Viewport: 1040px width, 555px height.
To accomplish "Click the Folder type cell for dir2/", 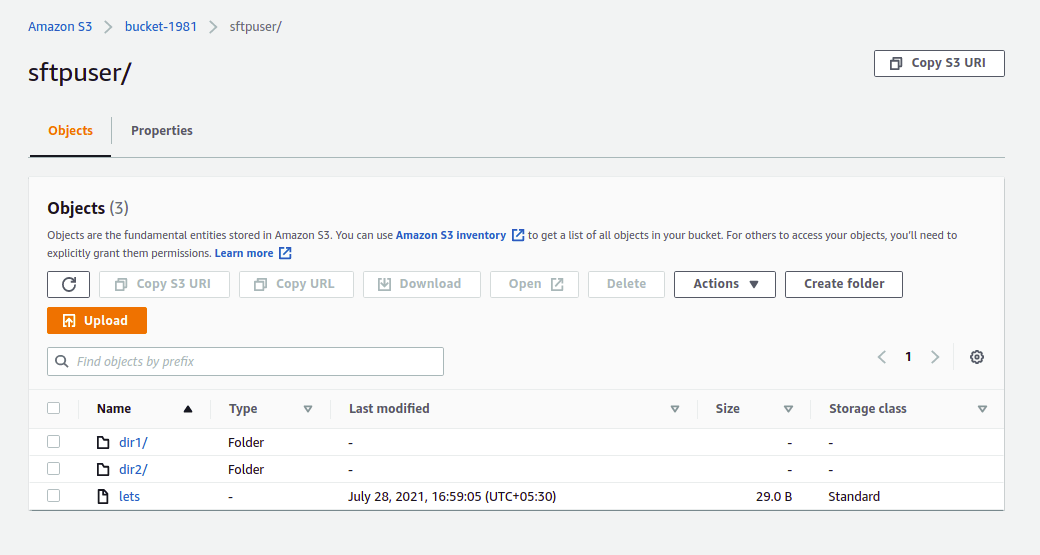I will [246, 469].
